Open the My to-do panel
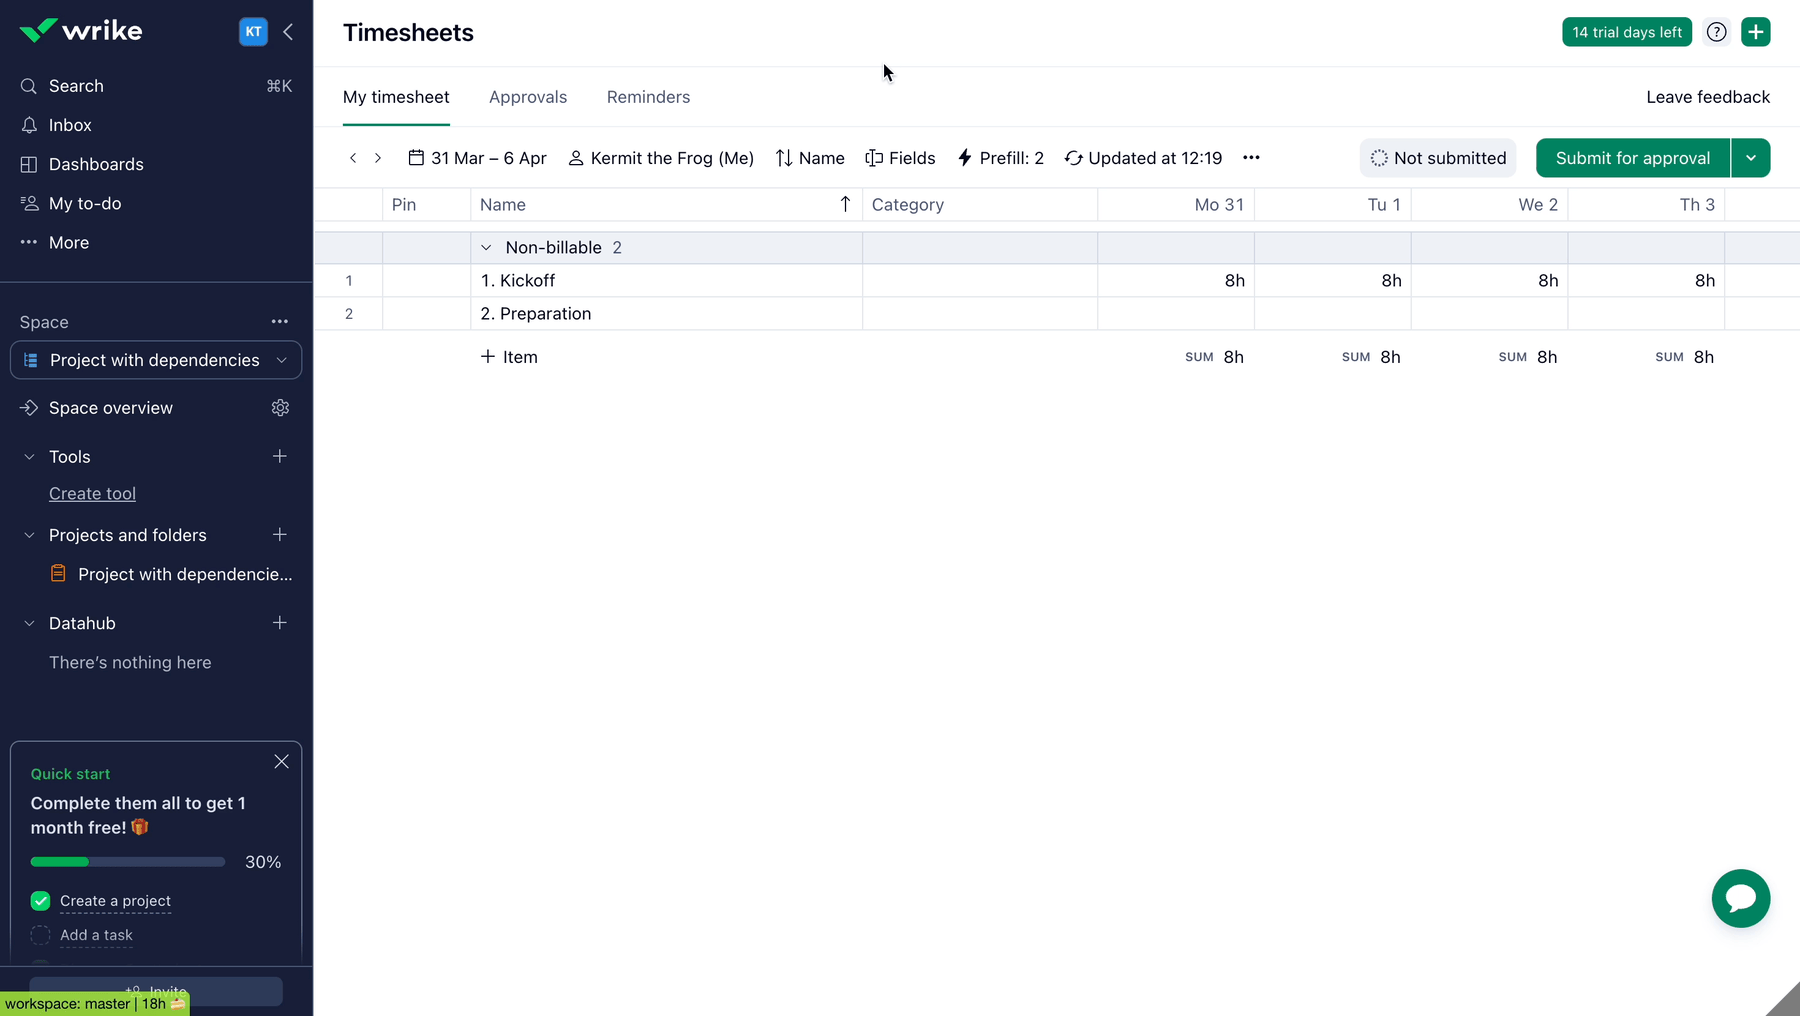The width and height of the screenshot is (1800, 1016). pos(83,203)
